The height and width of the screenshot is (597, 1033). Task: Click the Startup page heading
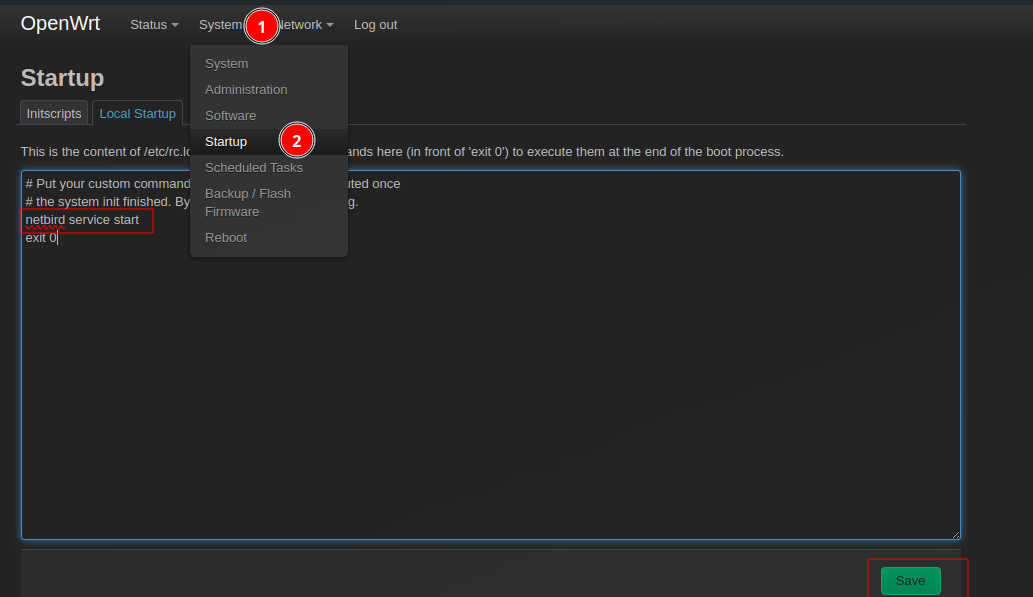pos(60,77)
